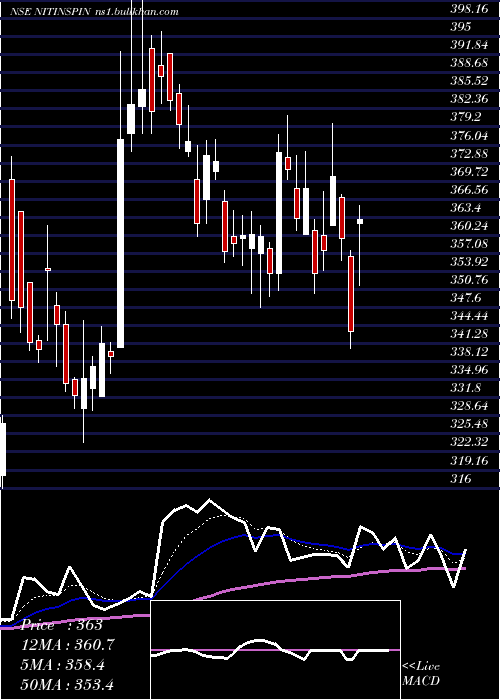Click the 369.72 price axis label
This screenshot has width=500, height=700.
[468, 171]
